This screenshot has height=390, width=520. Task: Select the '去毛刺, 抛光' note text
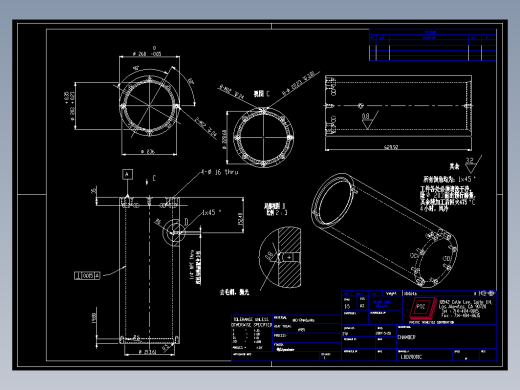(234, 292)
